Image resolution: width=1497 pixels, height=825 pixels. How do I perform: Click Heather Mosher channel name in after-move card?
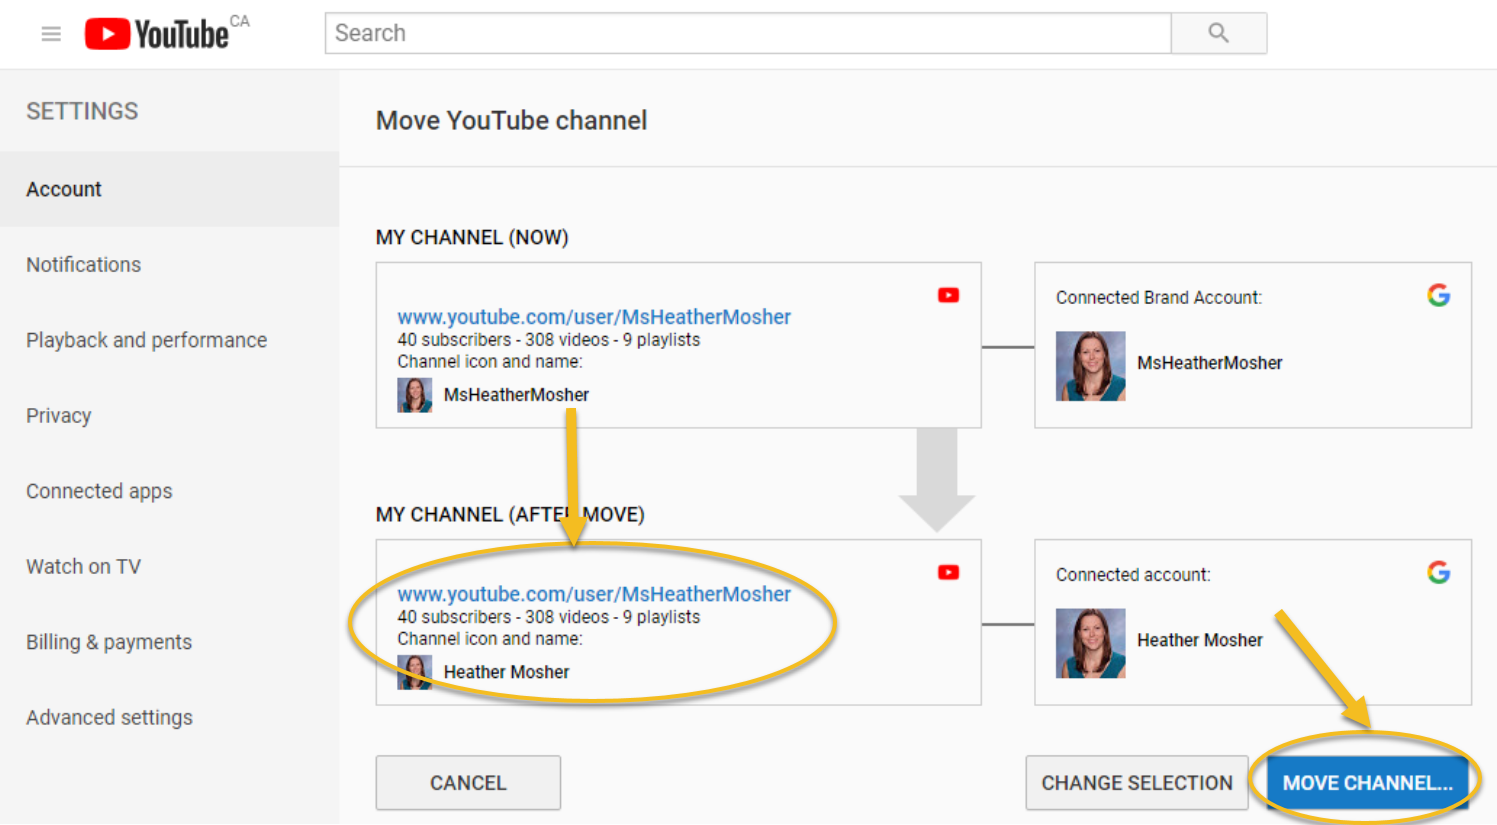pos(506,672)
